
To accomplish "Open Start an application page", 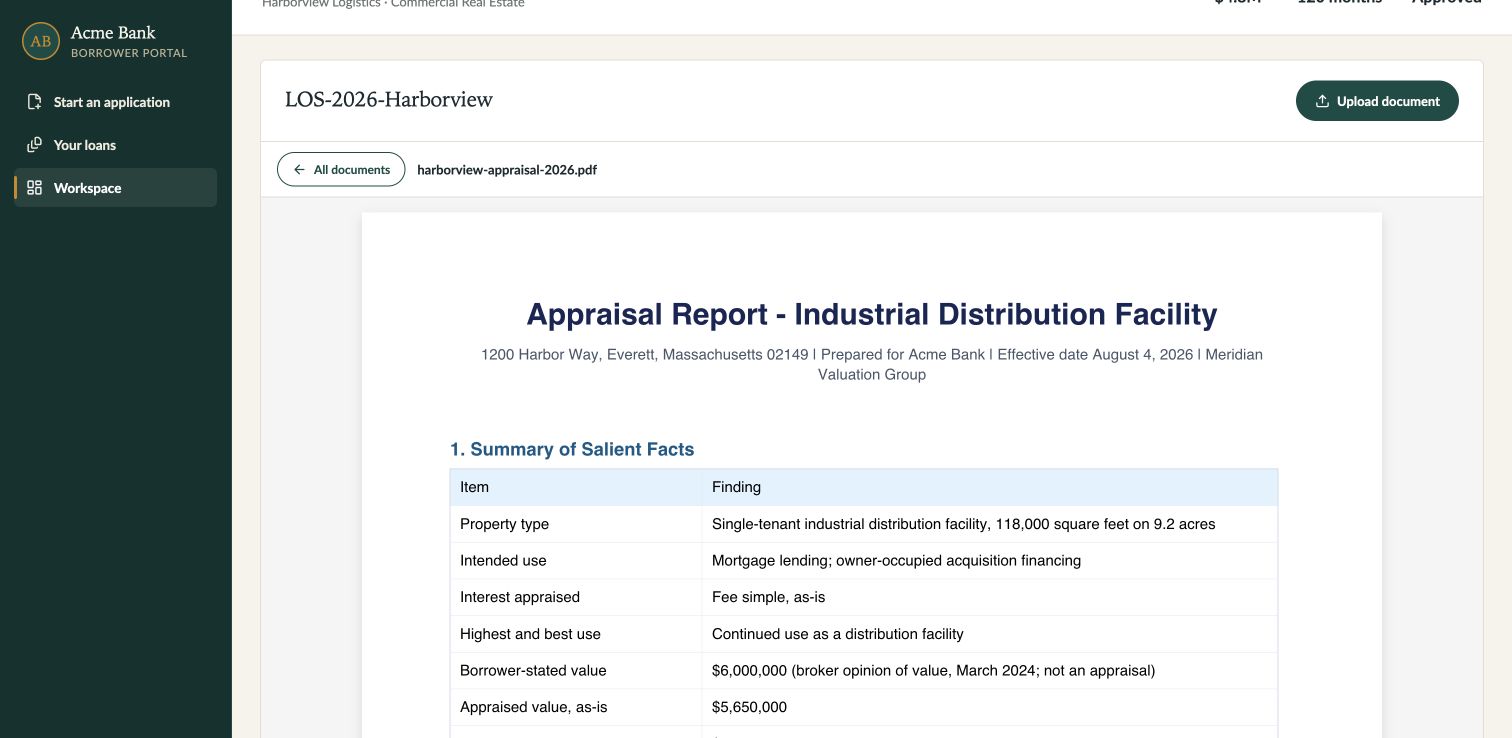I will pyautogui.click(x=115, y=102).
